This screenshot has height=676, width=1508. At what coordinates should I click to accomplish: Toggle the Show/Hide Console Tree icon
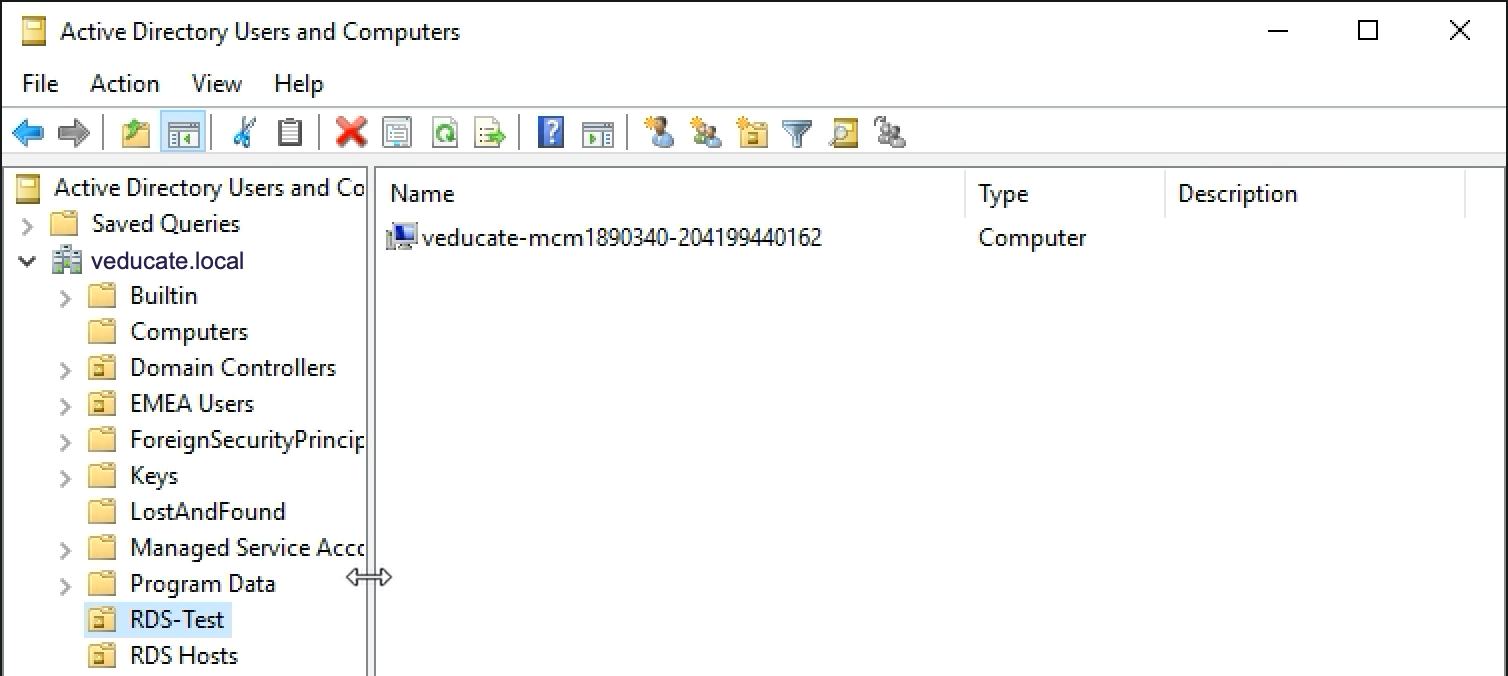tap(183, 132)
